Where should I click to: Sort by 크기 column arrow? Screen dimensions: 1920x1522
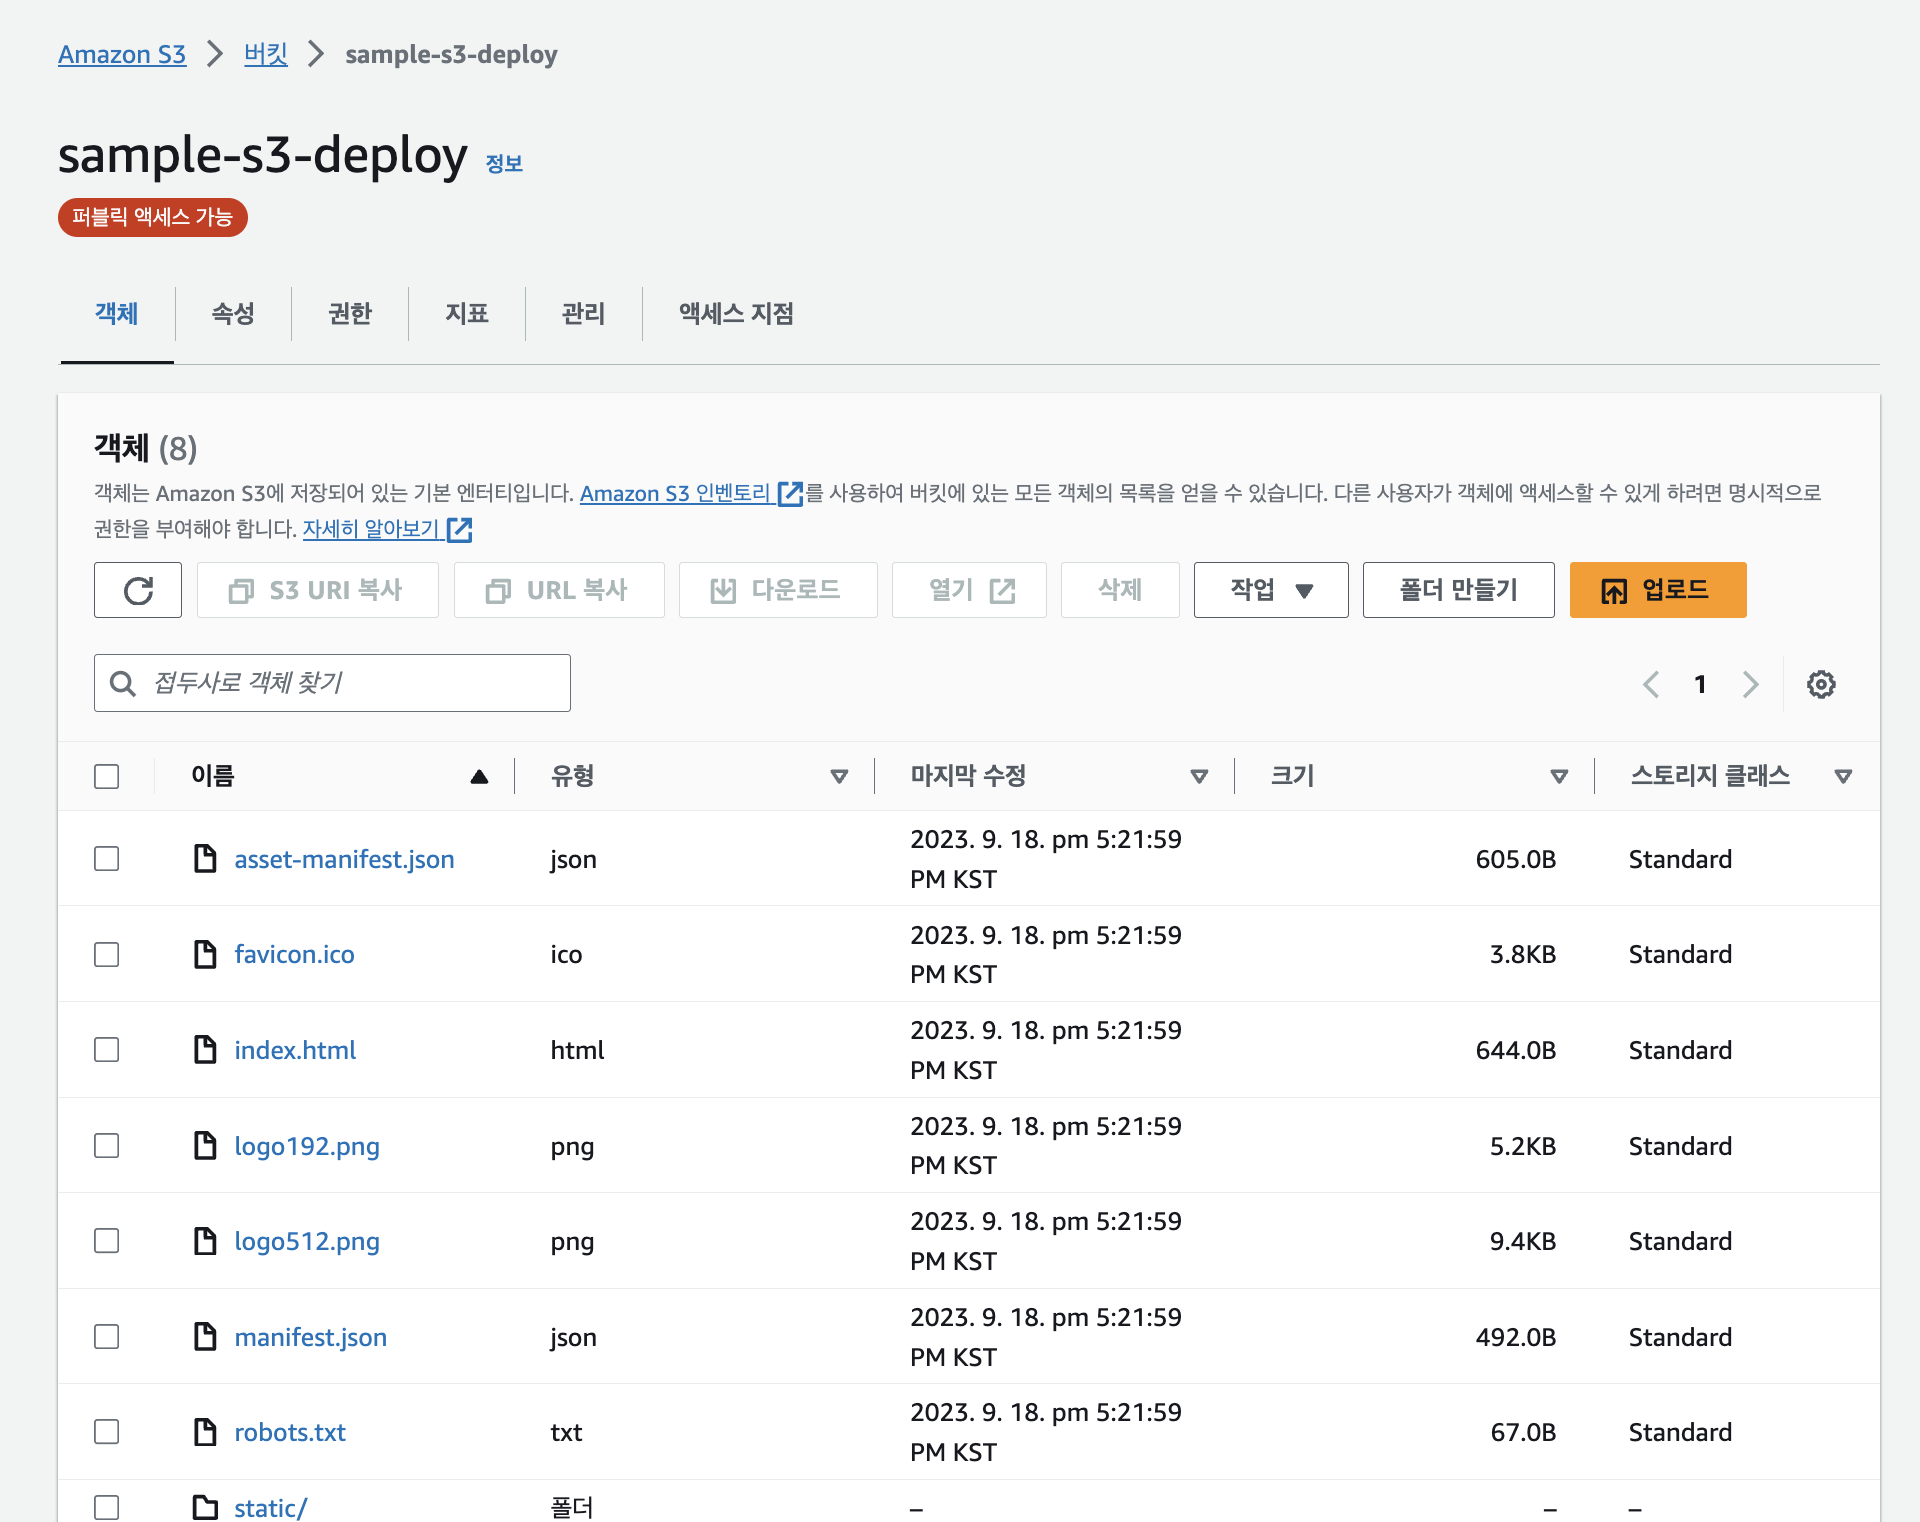[1559, 776]
